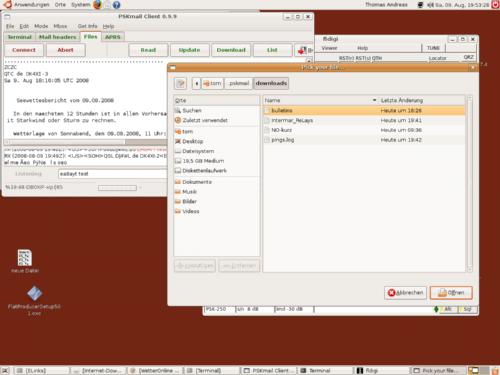
Task: Select the Intermar_Relays file
Action: pos(364,120)
